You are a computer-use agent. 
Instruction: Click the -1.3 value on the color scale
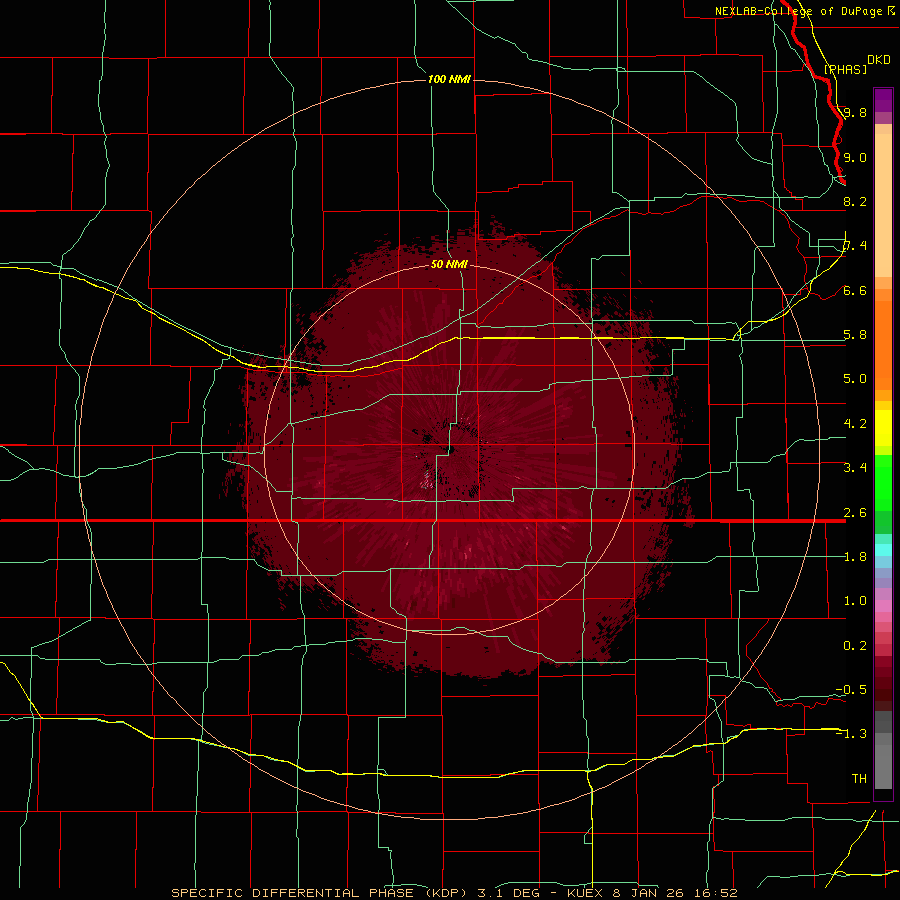tap(851, 734)
